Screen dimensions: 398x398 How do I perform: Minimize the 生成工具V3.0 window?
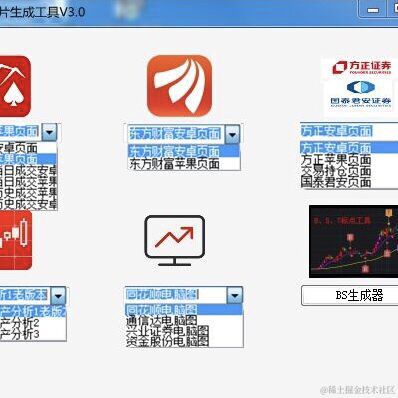tap(373, 10)
